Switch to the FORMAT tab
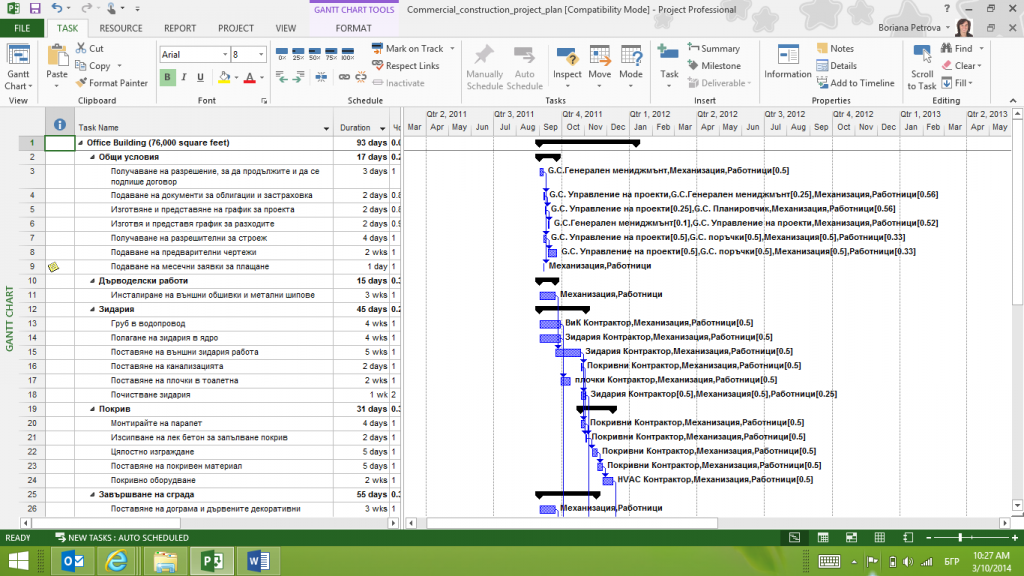Image resolution: width=1024 pixels, height=576 pixels. point(353,28)
